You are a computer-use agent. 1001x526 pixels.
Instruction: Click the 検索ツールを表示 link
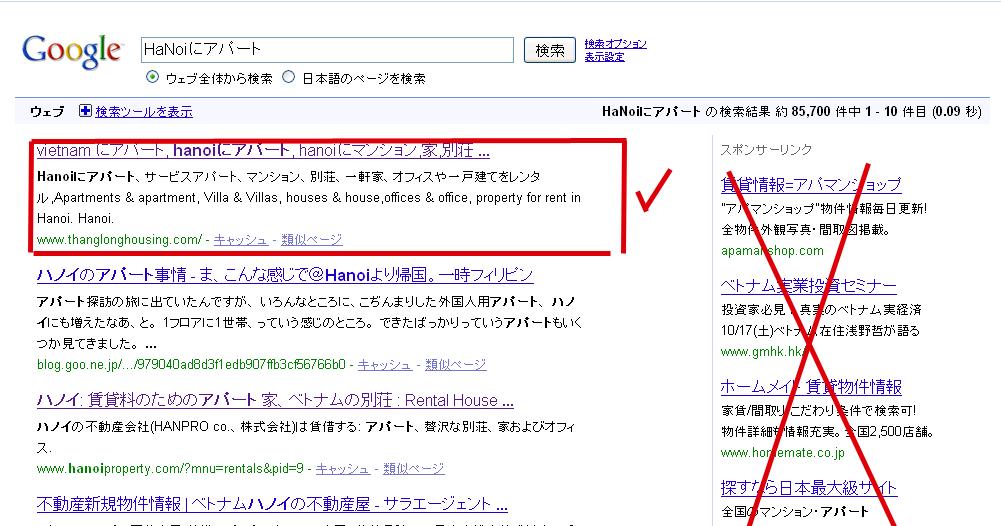tap(144, 112)
